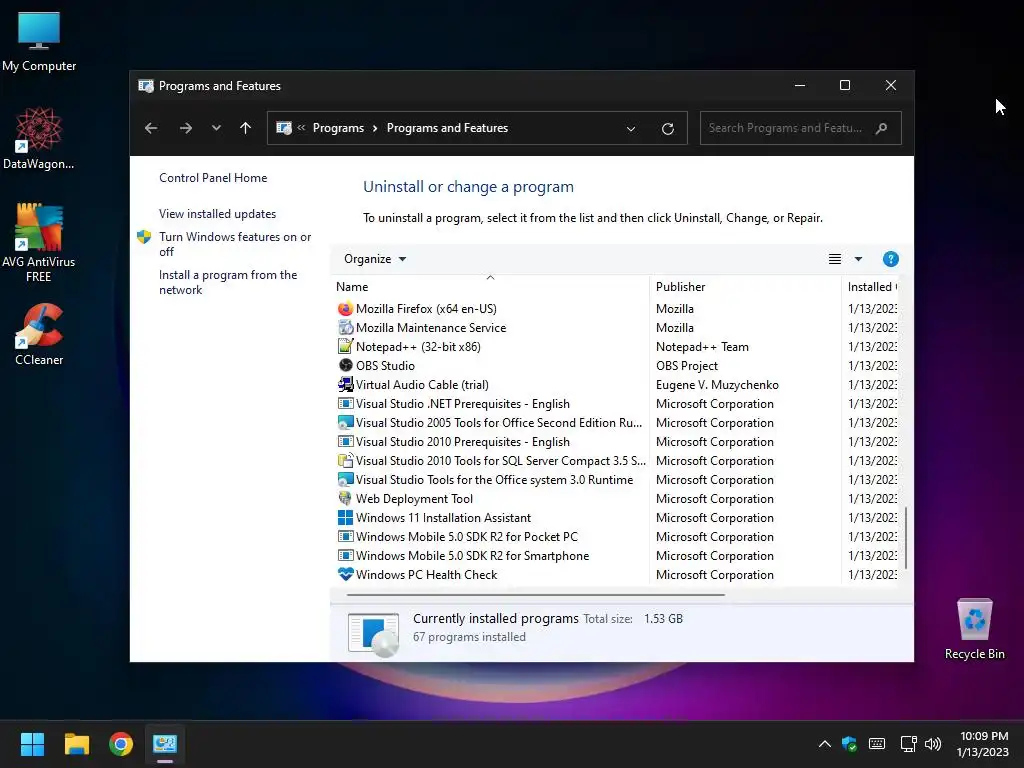
Task: Open the view options dropdown arrow
Action: point(858,259)
